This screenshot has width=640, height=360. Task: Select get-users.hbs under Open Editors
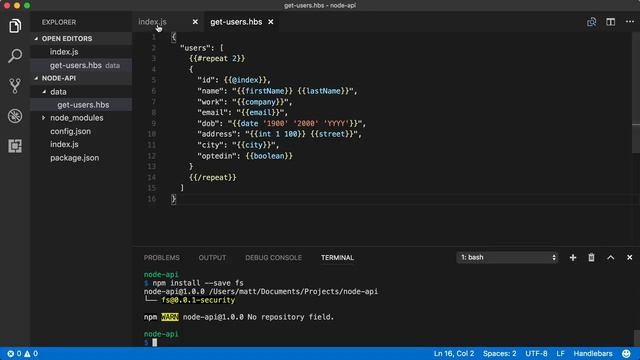(81, 65)
